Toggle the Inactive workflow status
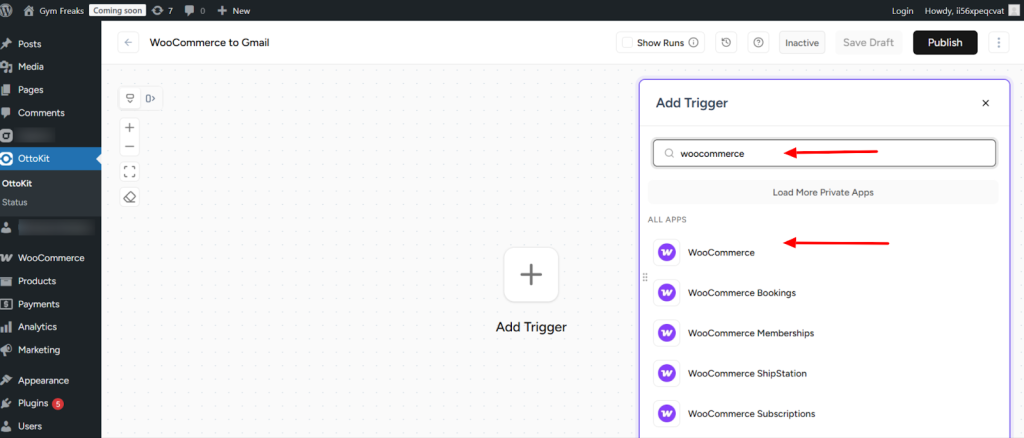This screenshot has width=1024, height=438. (x=802, y=43)
